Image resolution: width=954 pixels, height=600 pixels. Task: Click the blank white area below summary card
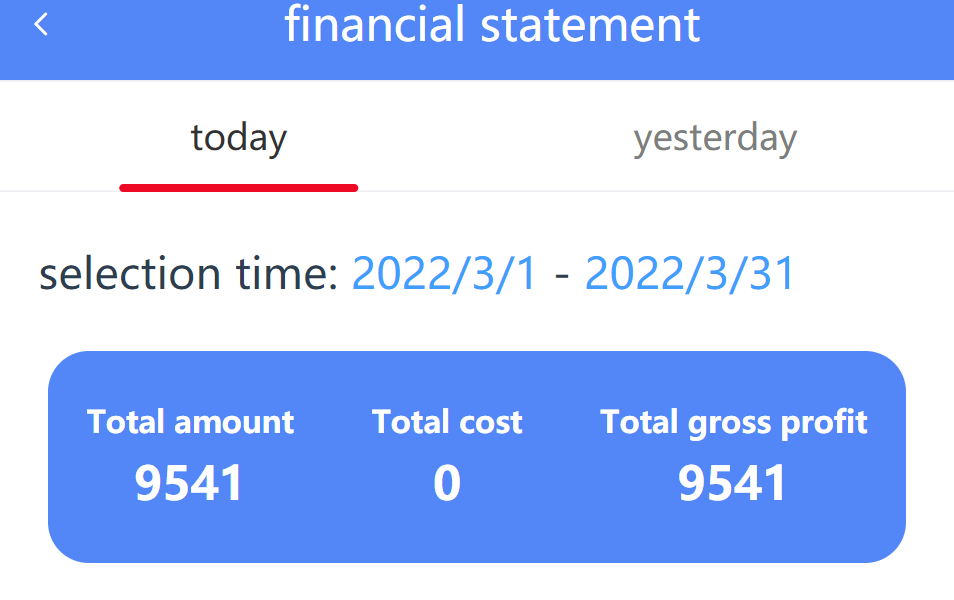click(x=477, y=582)
